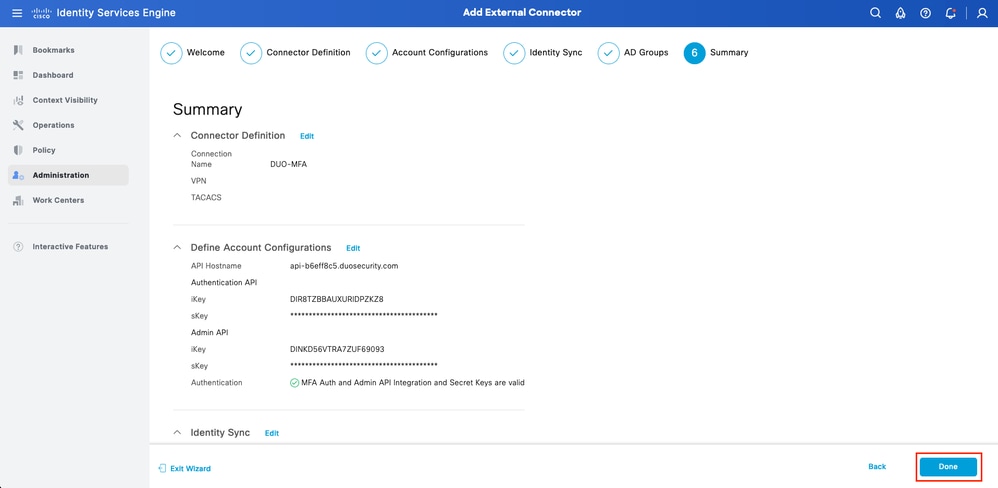Screen dimensions: 998x488
Task: Click the api-b6eff8c5.duosecurity.com hostname
Action: coord(344,266)
